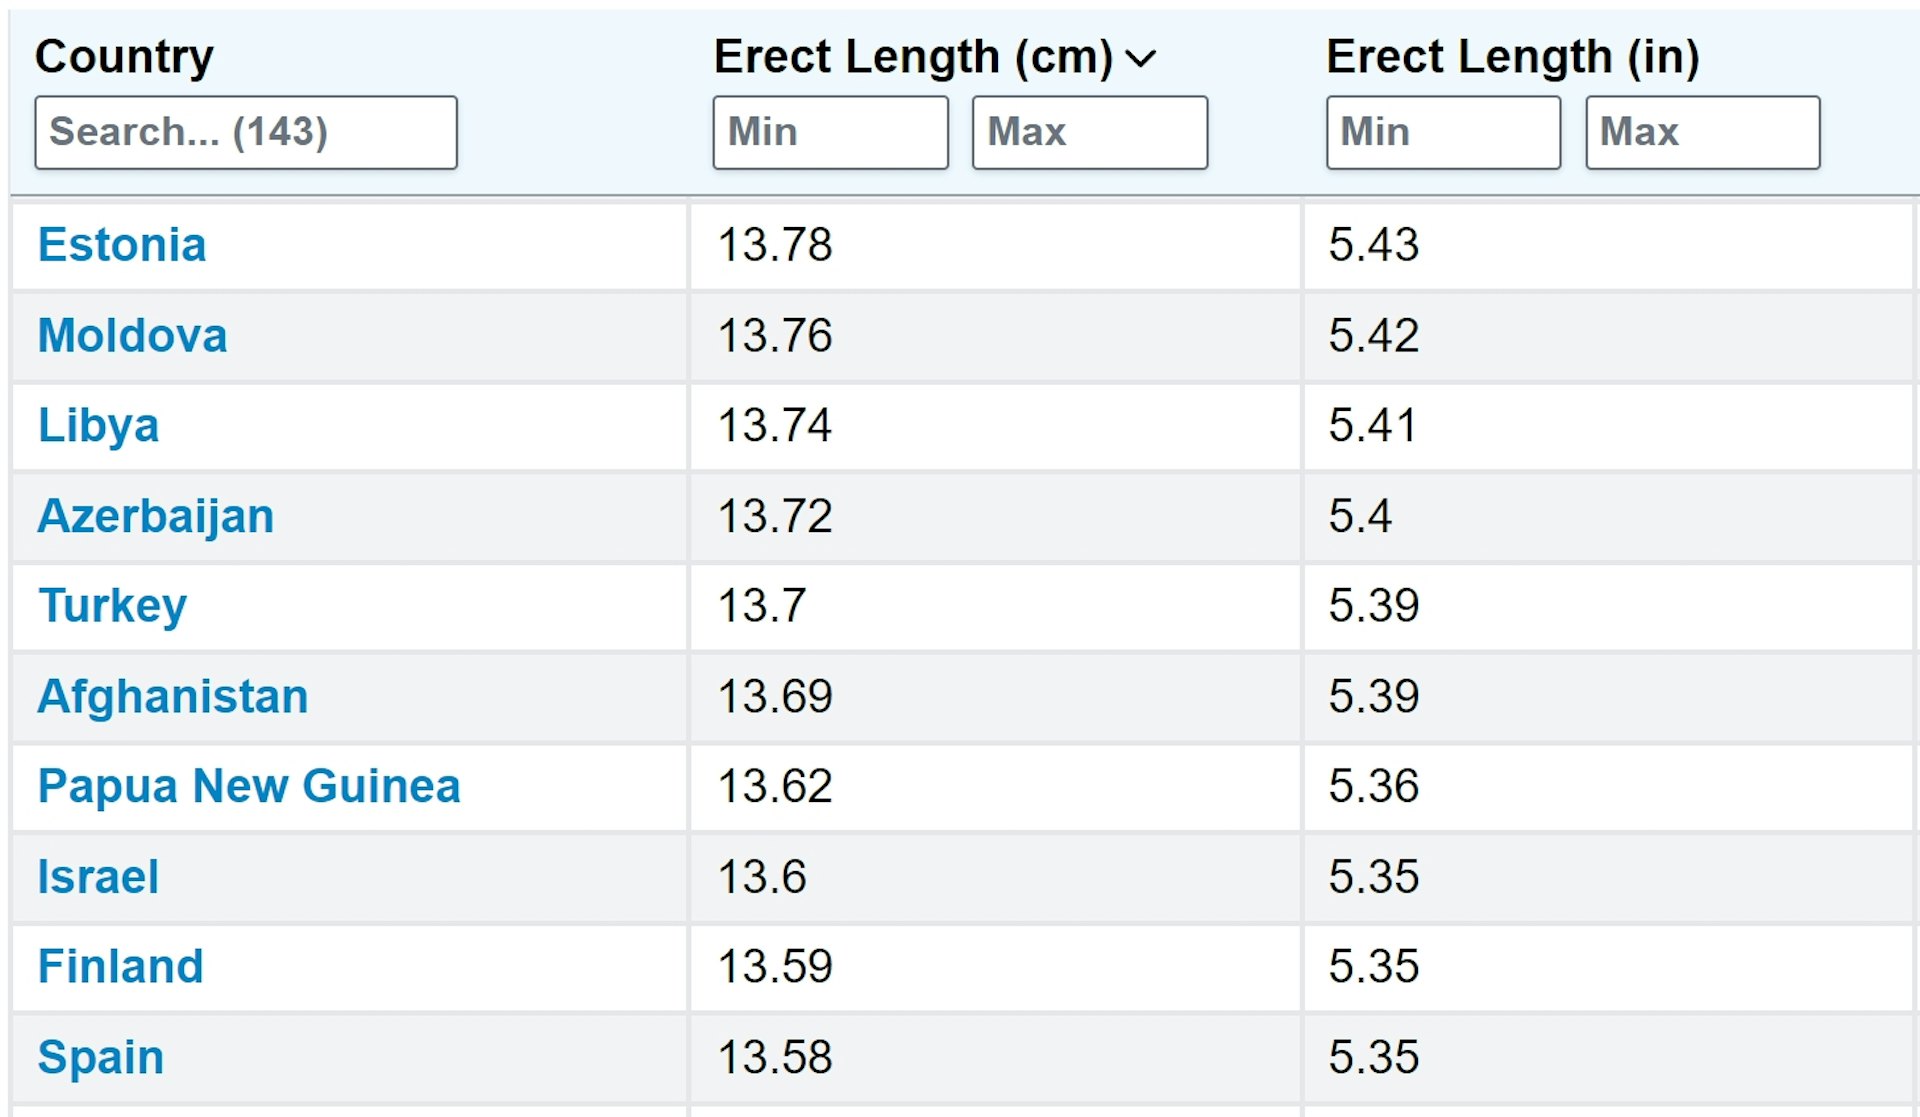Open the Papua New Guinea link
Image resolution: width=1920 pixels, height=1117 pixels.
coord(249,786)
